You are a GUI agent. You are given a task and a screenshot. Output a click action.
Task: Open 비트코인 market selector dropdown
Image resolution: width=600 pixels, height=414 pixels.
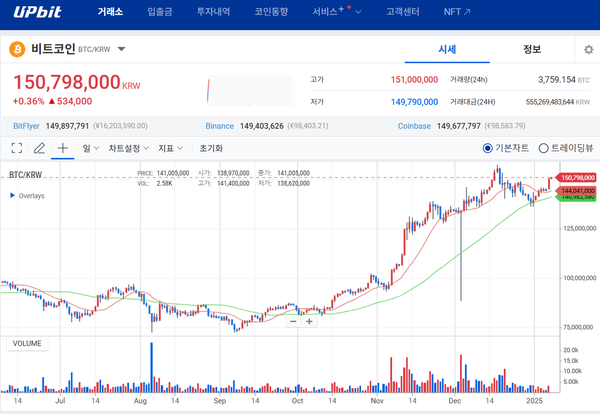tap(121, 49)
